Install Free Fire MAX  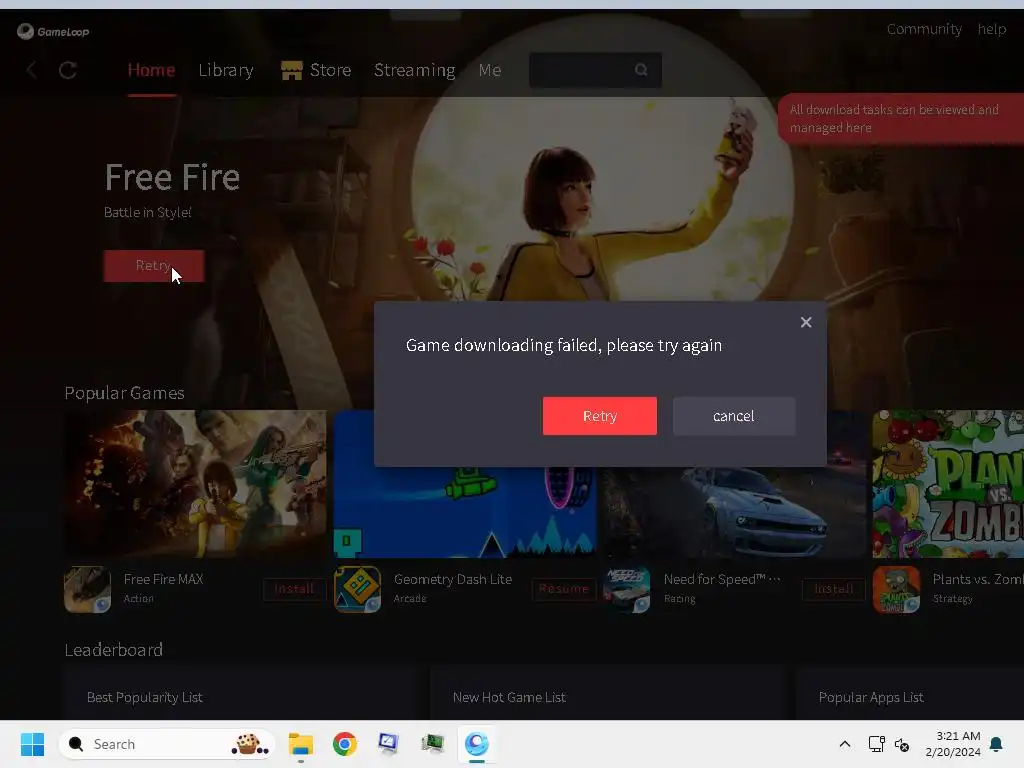294,589
